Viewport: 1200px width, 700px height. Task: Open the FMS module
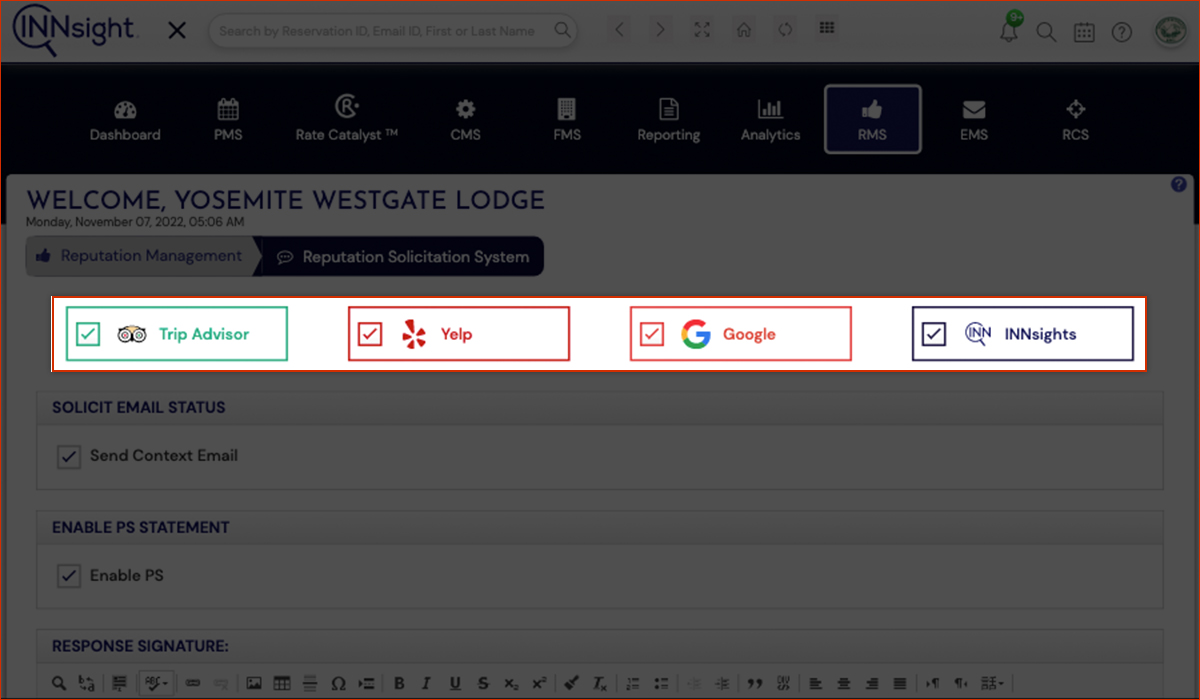[566, 120]
